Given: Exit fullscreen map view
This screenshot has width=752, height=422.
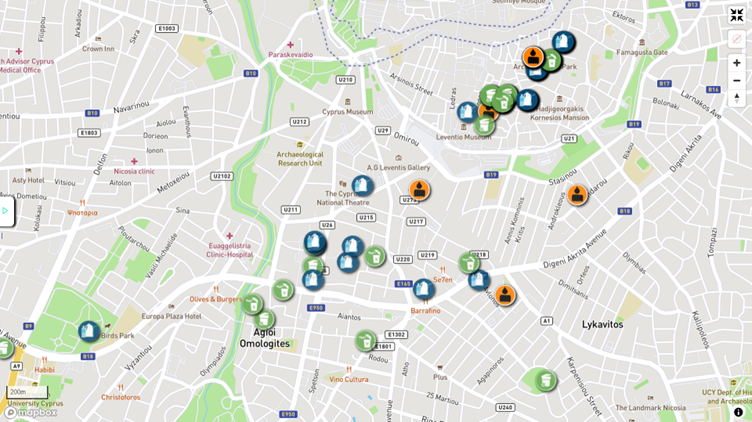Looking at the screenshot, I should click(x=737, y=15).
